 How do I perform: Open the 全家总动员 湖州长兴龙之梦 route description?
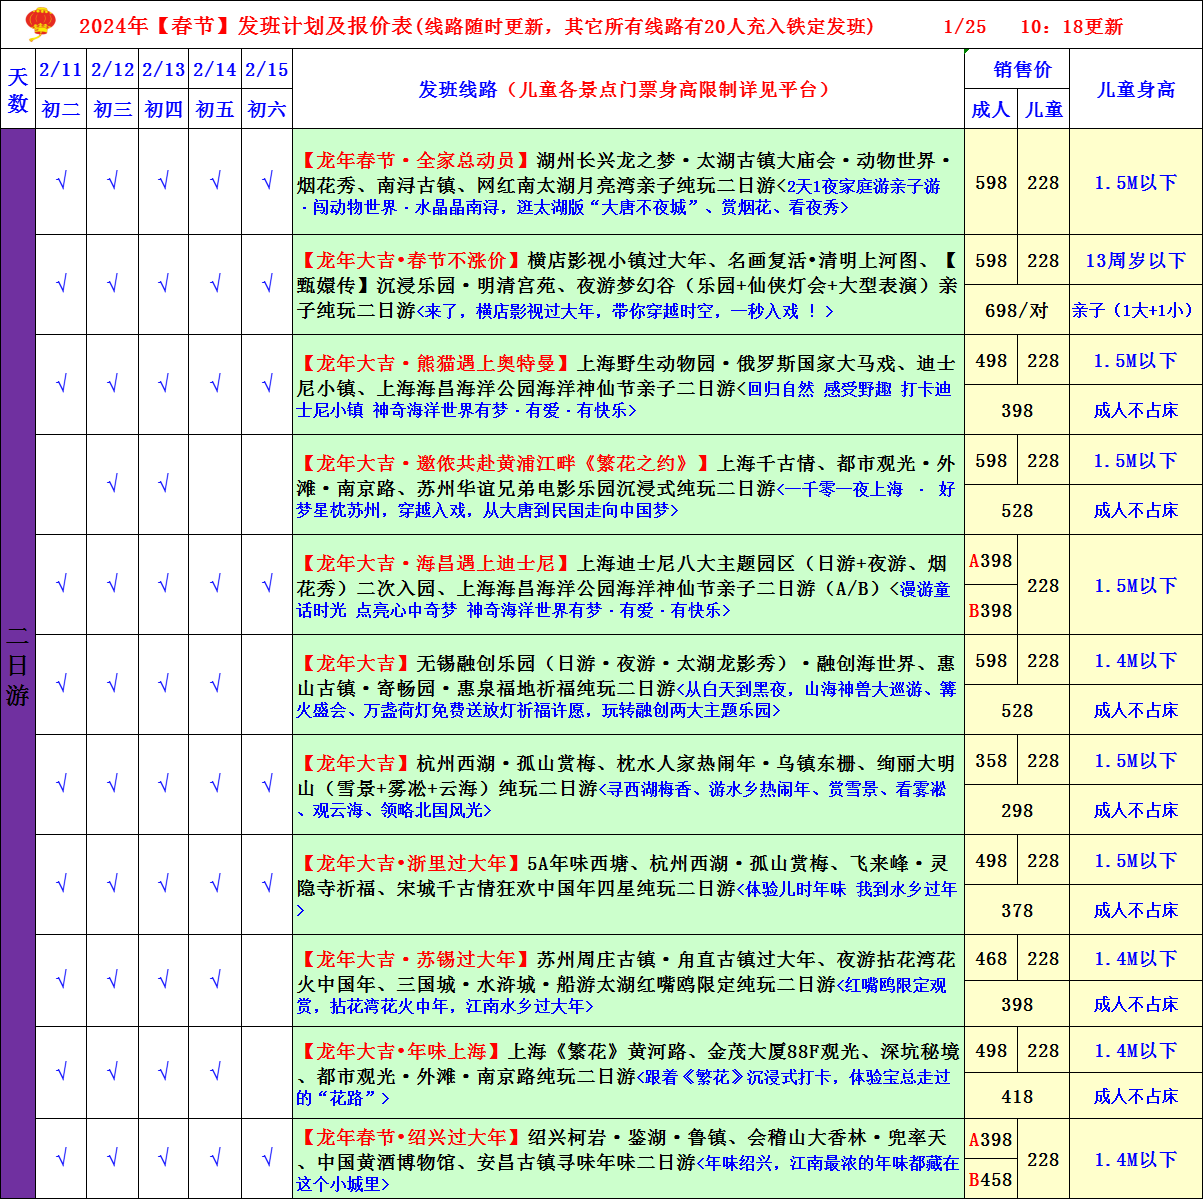pyautogui.click(x=628, y=183)
